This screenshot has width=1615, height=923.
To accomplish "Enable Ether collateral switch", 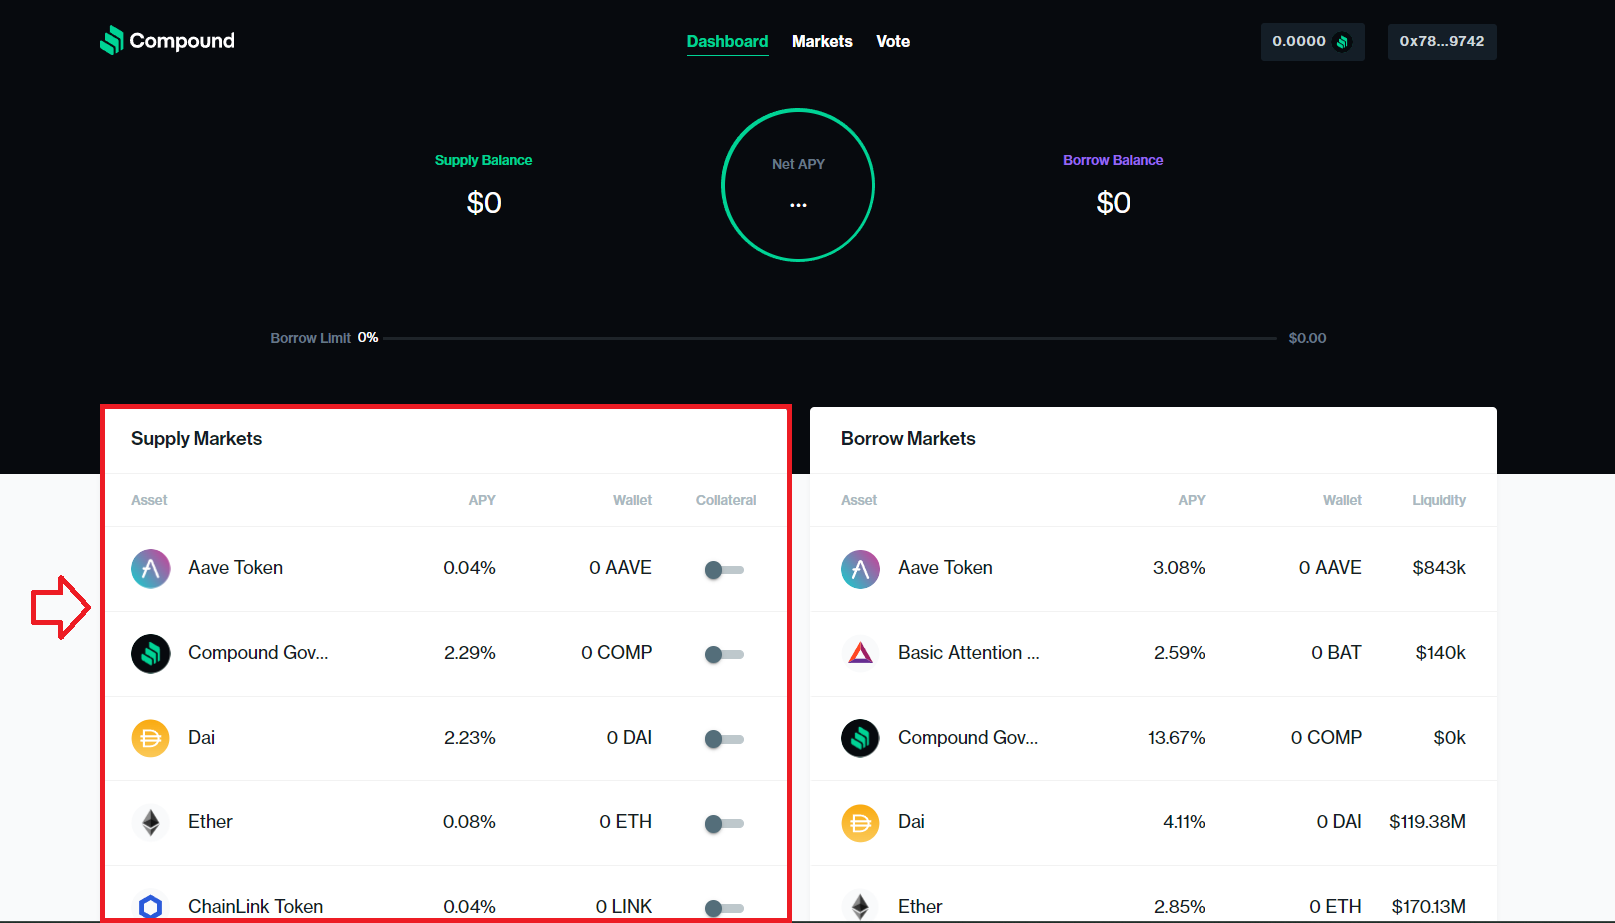I will tap(724, 823).
